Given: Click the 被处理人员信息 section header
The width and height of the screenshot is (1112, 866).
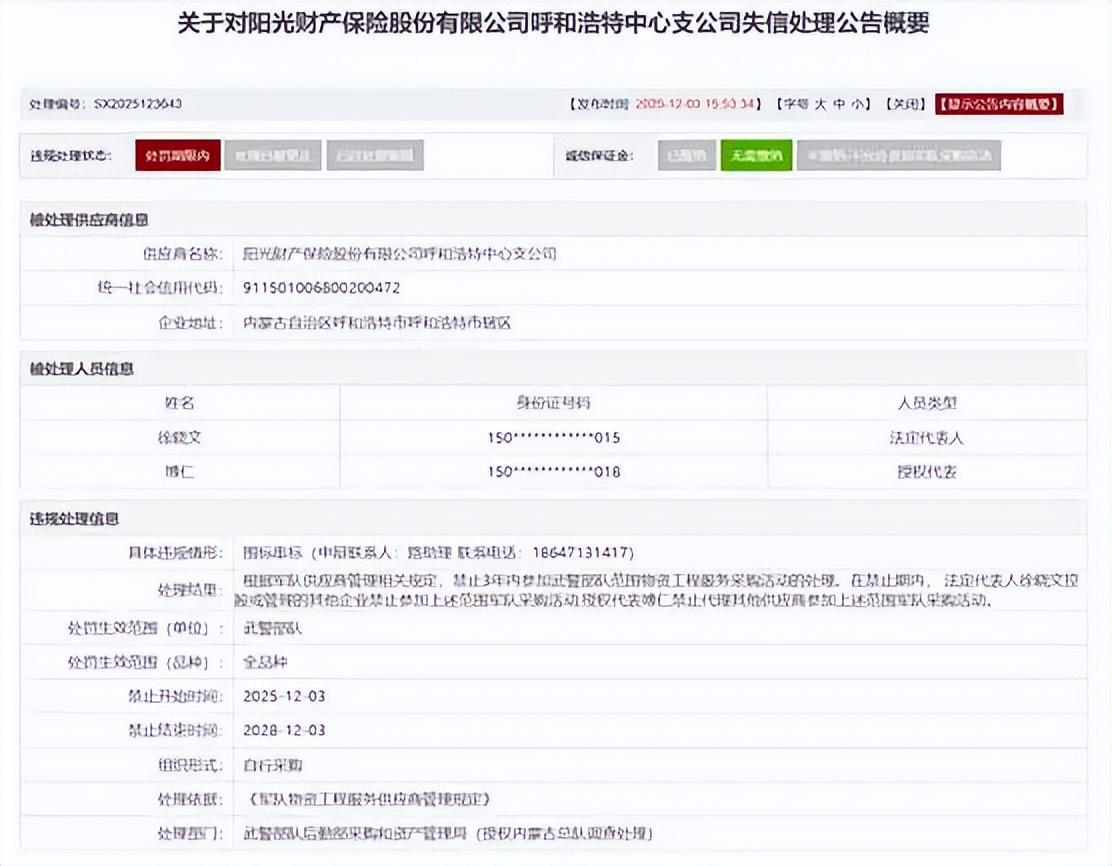Looking at the screenshot, I should (82, 369).
